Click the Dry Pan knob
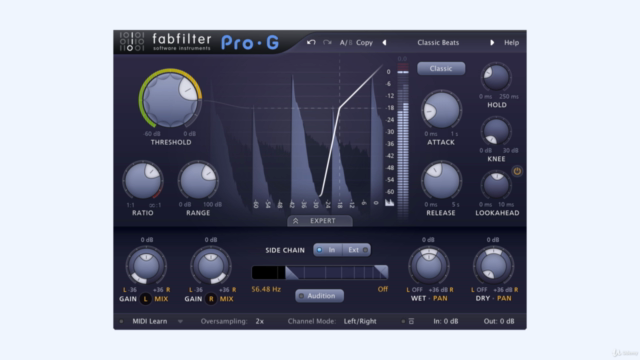The image size is (640, 360). pyautogui.click(x=493, y=266)
